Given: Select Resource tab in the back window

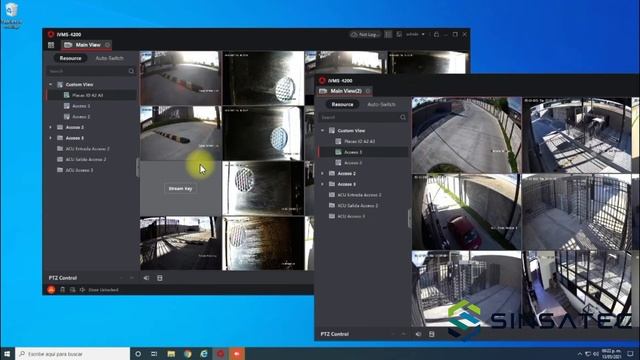Looking at the screenshot, I should point(70,58).
